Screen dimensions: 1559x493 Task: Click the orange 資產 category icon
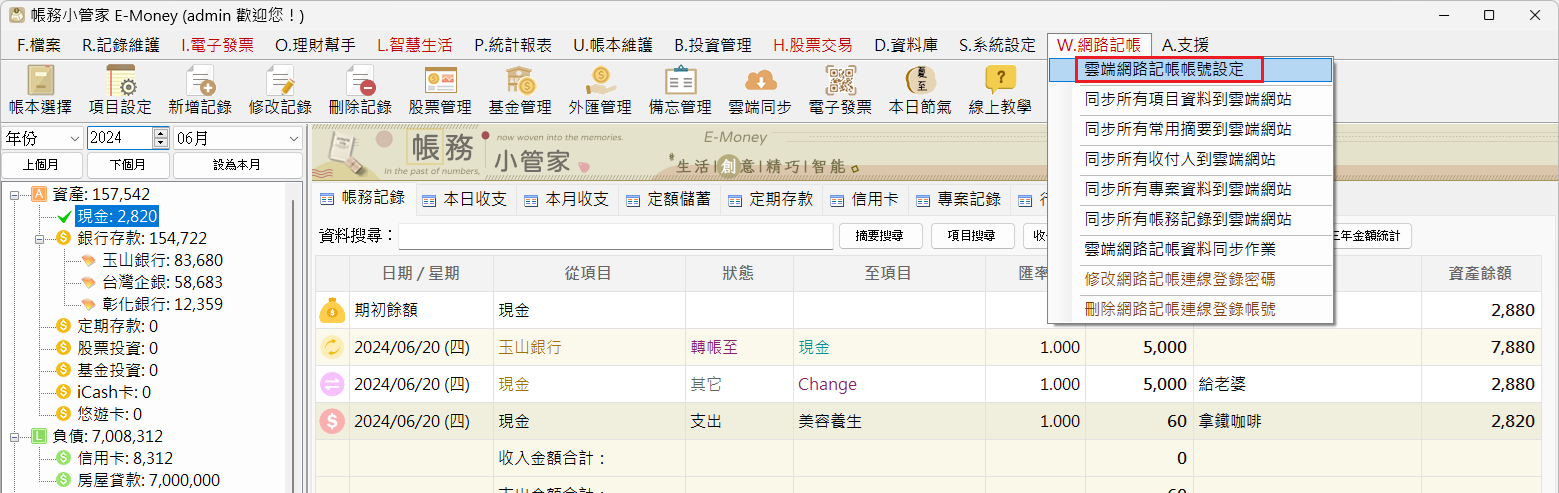[40, 194]
